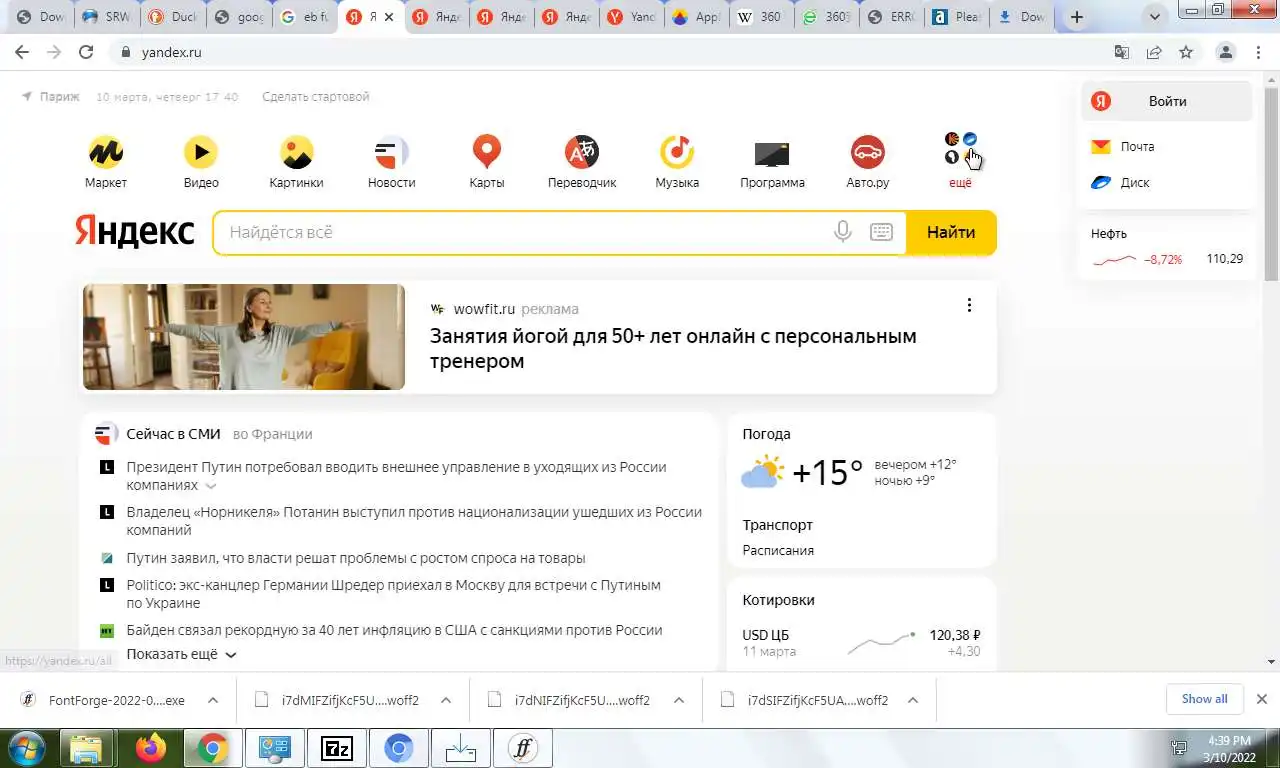The width and height of the screenshot is (1280, 768).
Task: Open Firefox from the taskbar
Action: tap(150, 748)
